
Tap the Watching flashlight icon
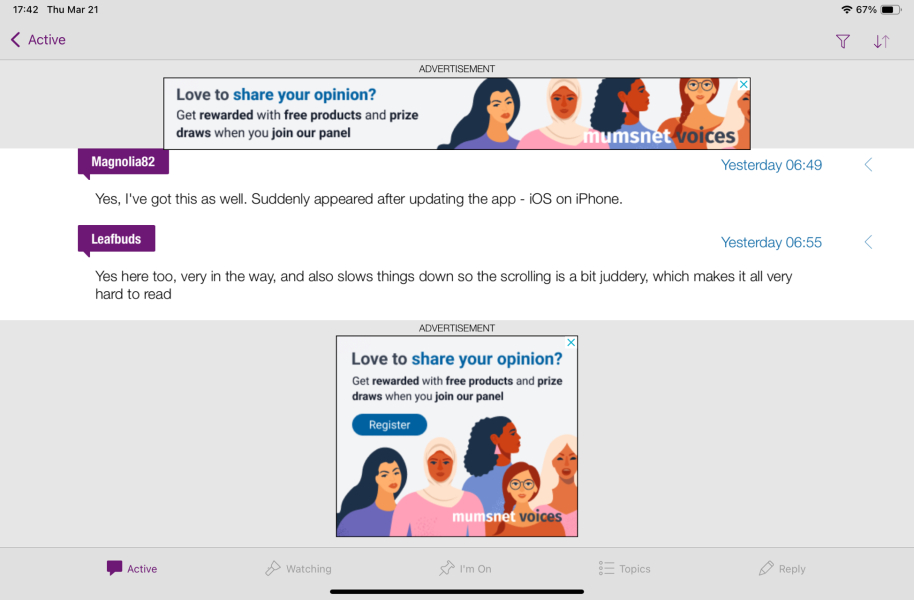(272, 568)
